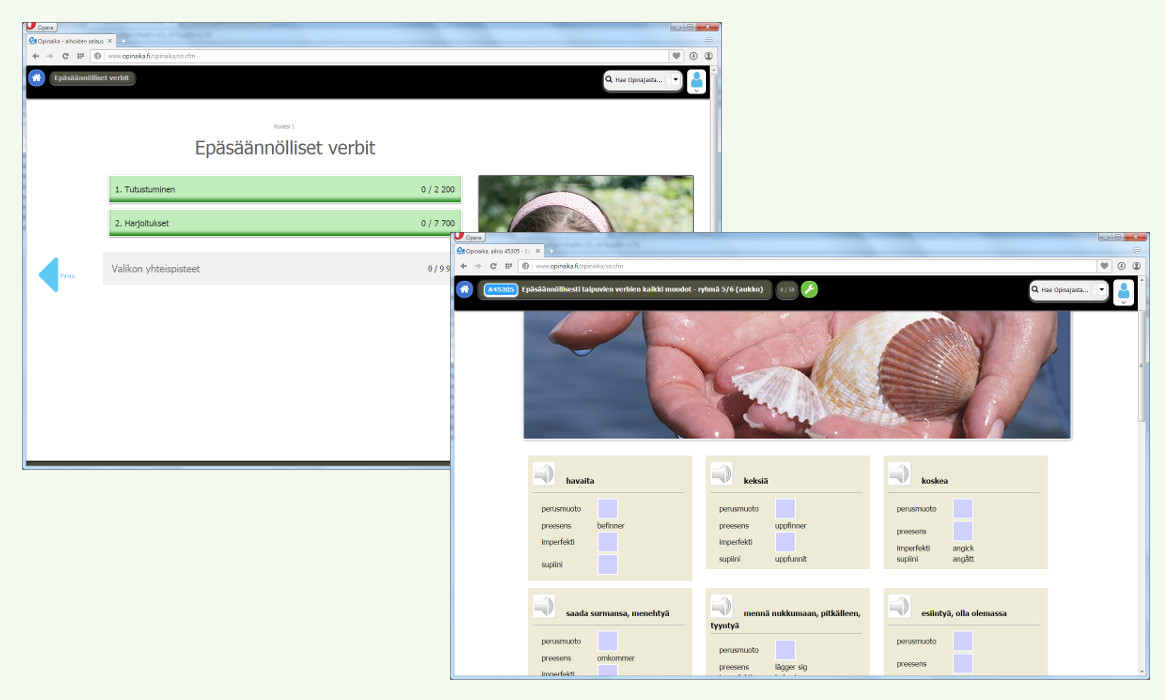
Task: Click the downloads icon in the back window toolbar
Action: 694,56
